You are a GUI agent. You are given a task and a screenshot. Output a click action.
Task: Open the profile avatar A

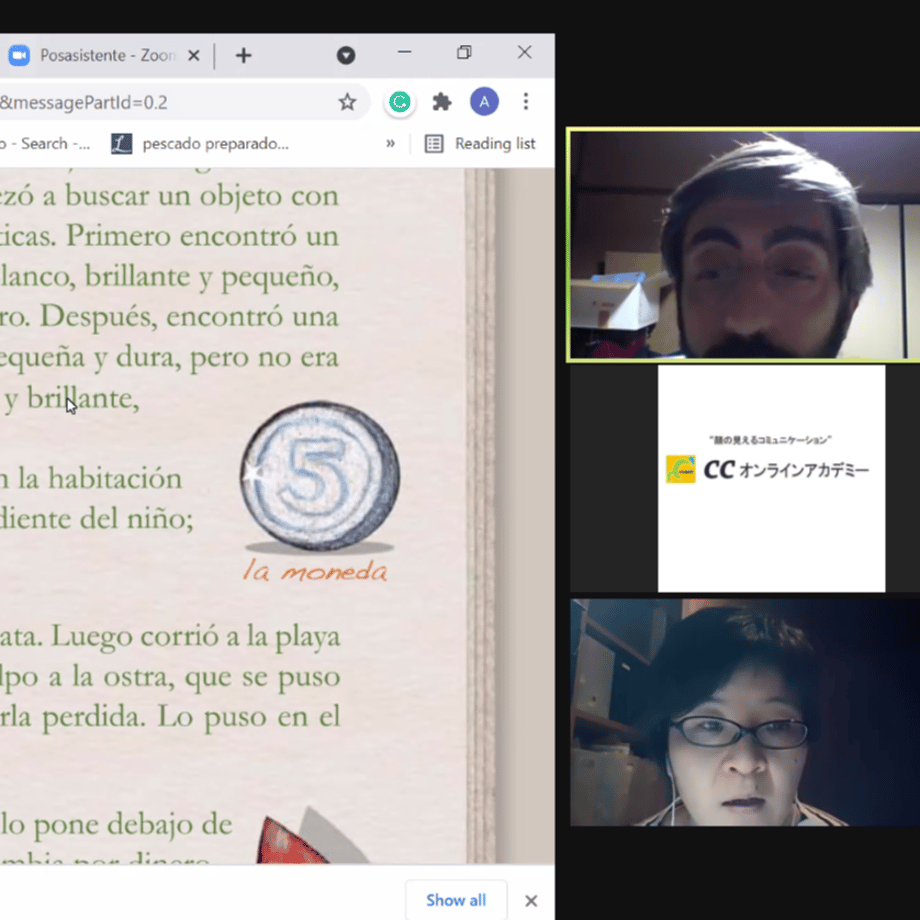(484, 102)
